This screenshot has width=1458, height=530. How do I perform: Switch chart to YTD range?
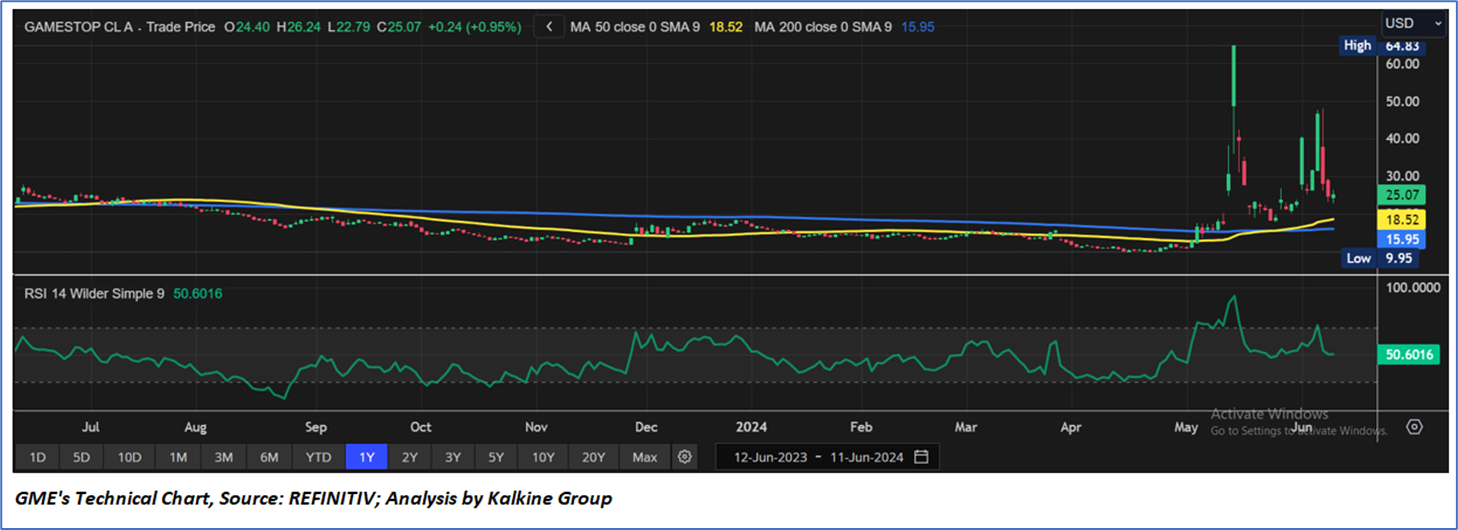click(318, 457)
